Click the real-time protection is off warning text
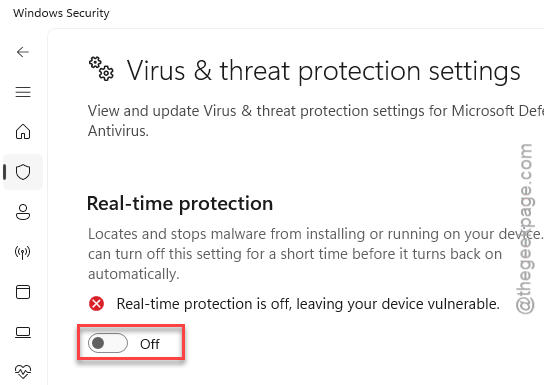The width and height of the screenshot is (544, 385). point(308,304)
